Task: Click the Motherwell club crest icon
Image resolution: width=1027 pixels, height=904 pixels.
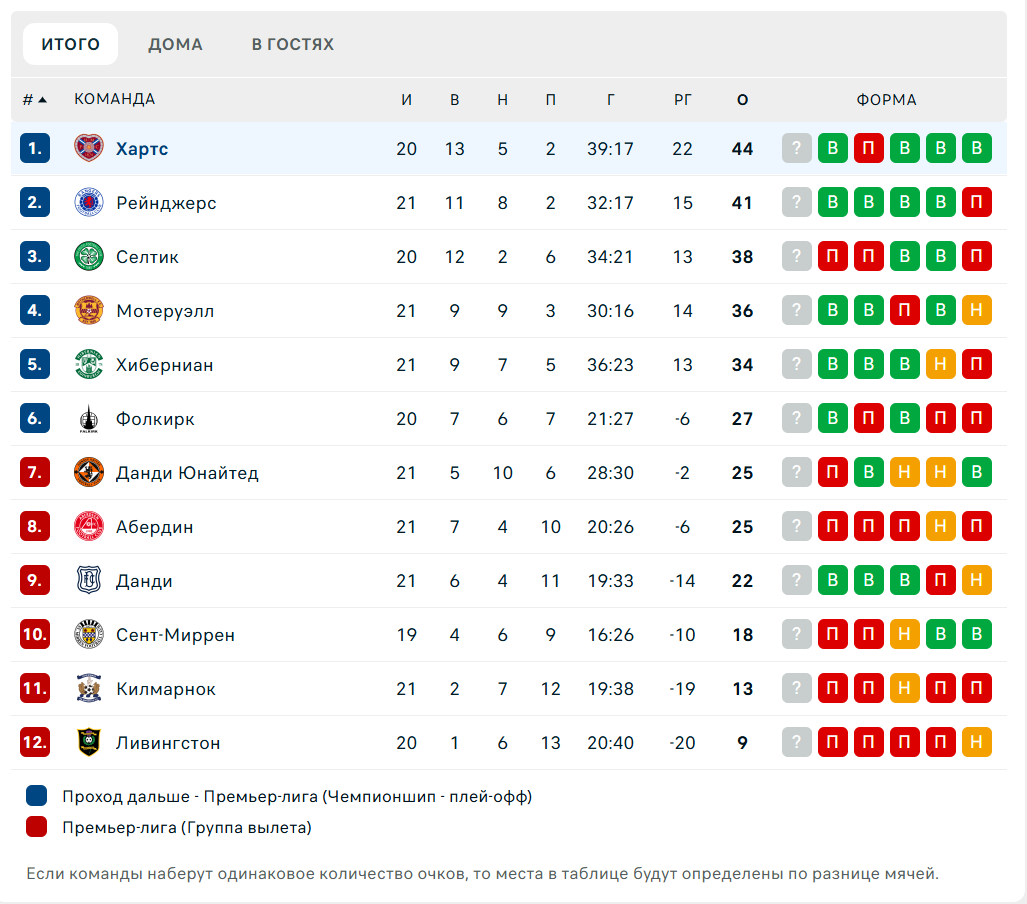Action: [x=89, y=311]
